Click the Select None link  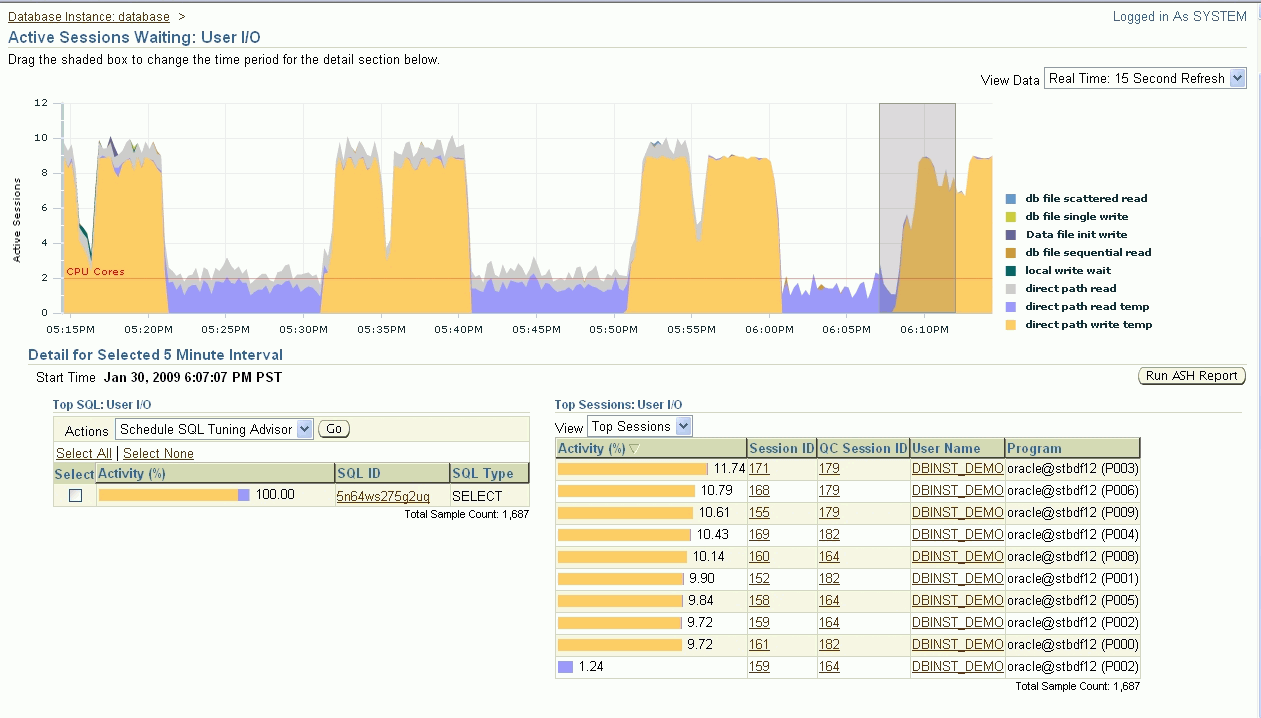click(x=157, y=453)
